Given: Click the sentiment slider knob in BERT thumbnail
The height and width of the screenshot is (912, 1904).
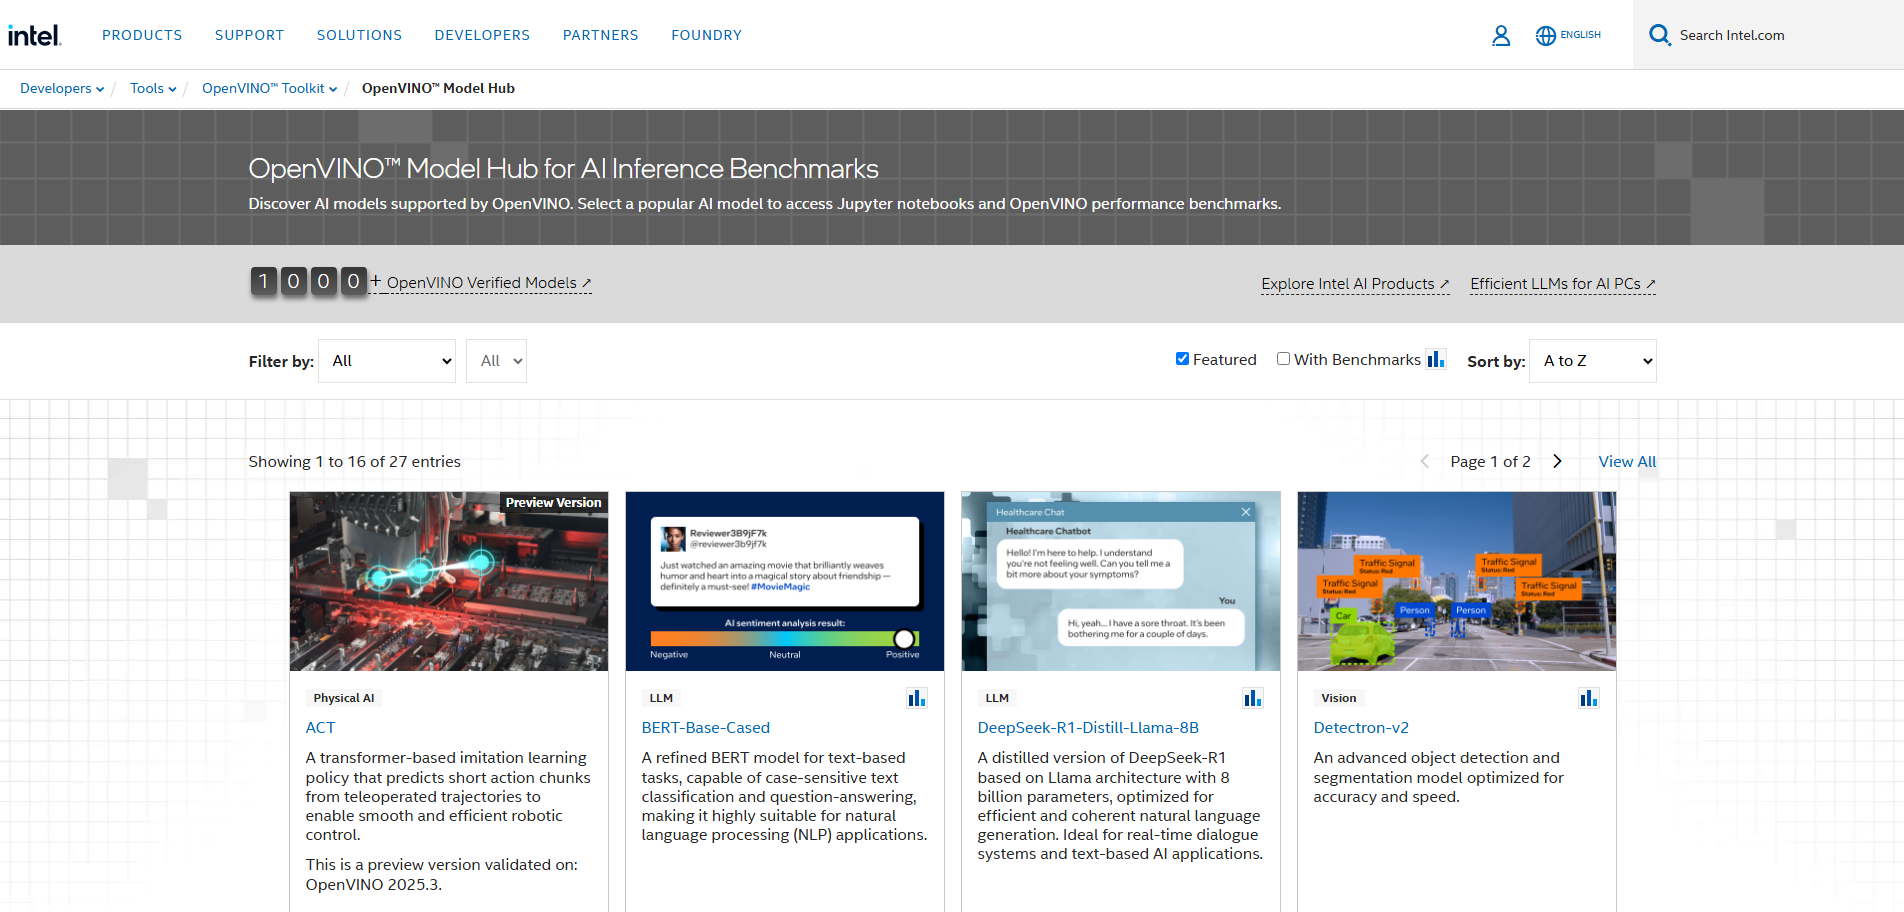Looking at the screenshot, I should [x=904, y=639].
